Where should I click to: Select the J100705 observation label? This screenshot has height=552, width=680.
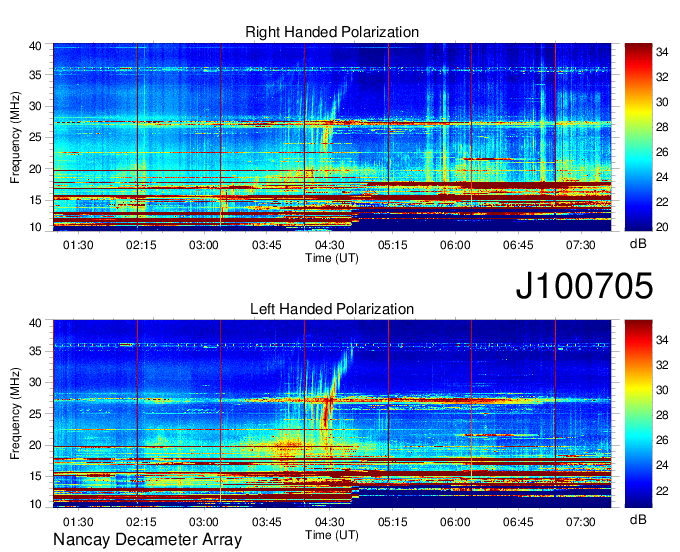click(x=584, y=285)
